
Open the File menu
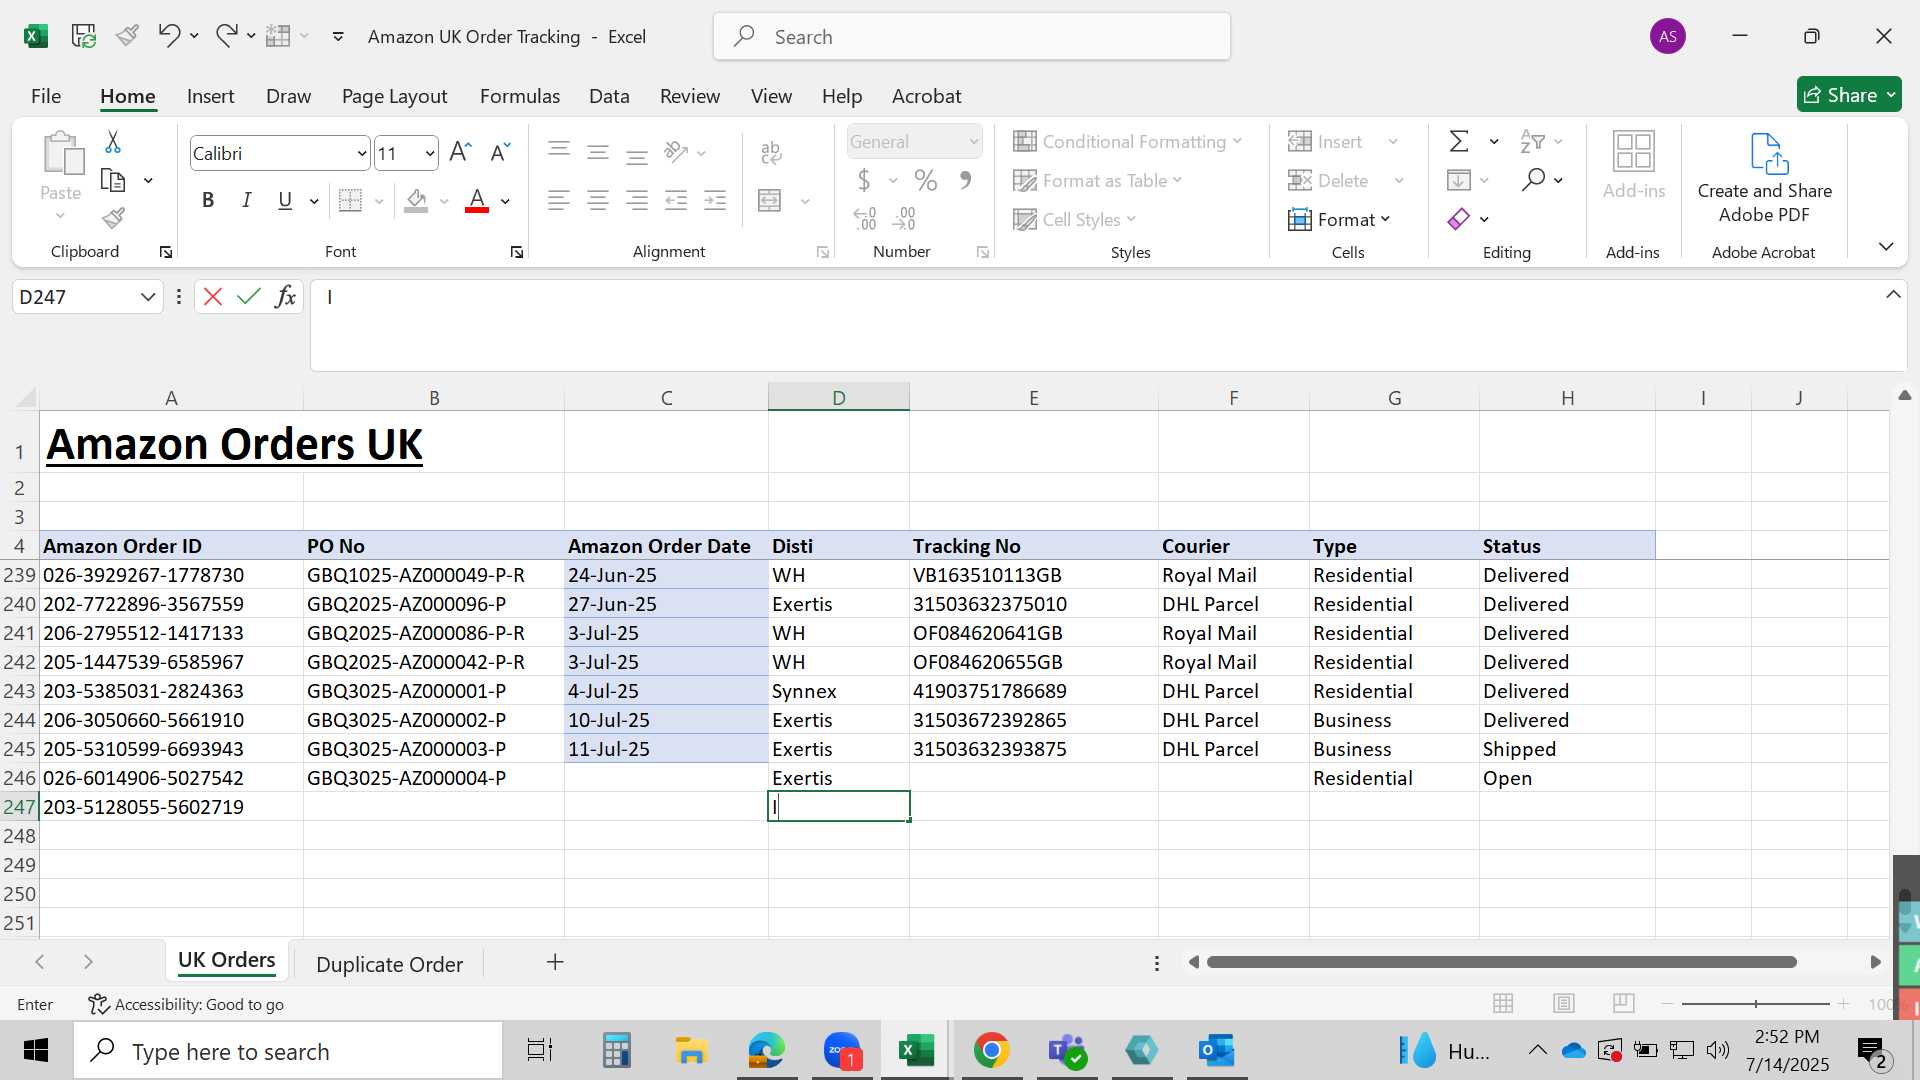46,96
